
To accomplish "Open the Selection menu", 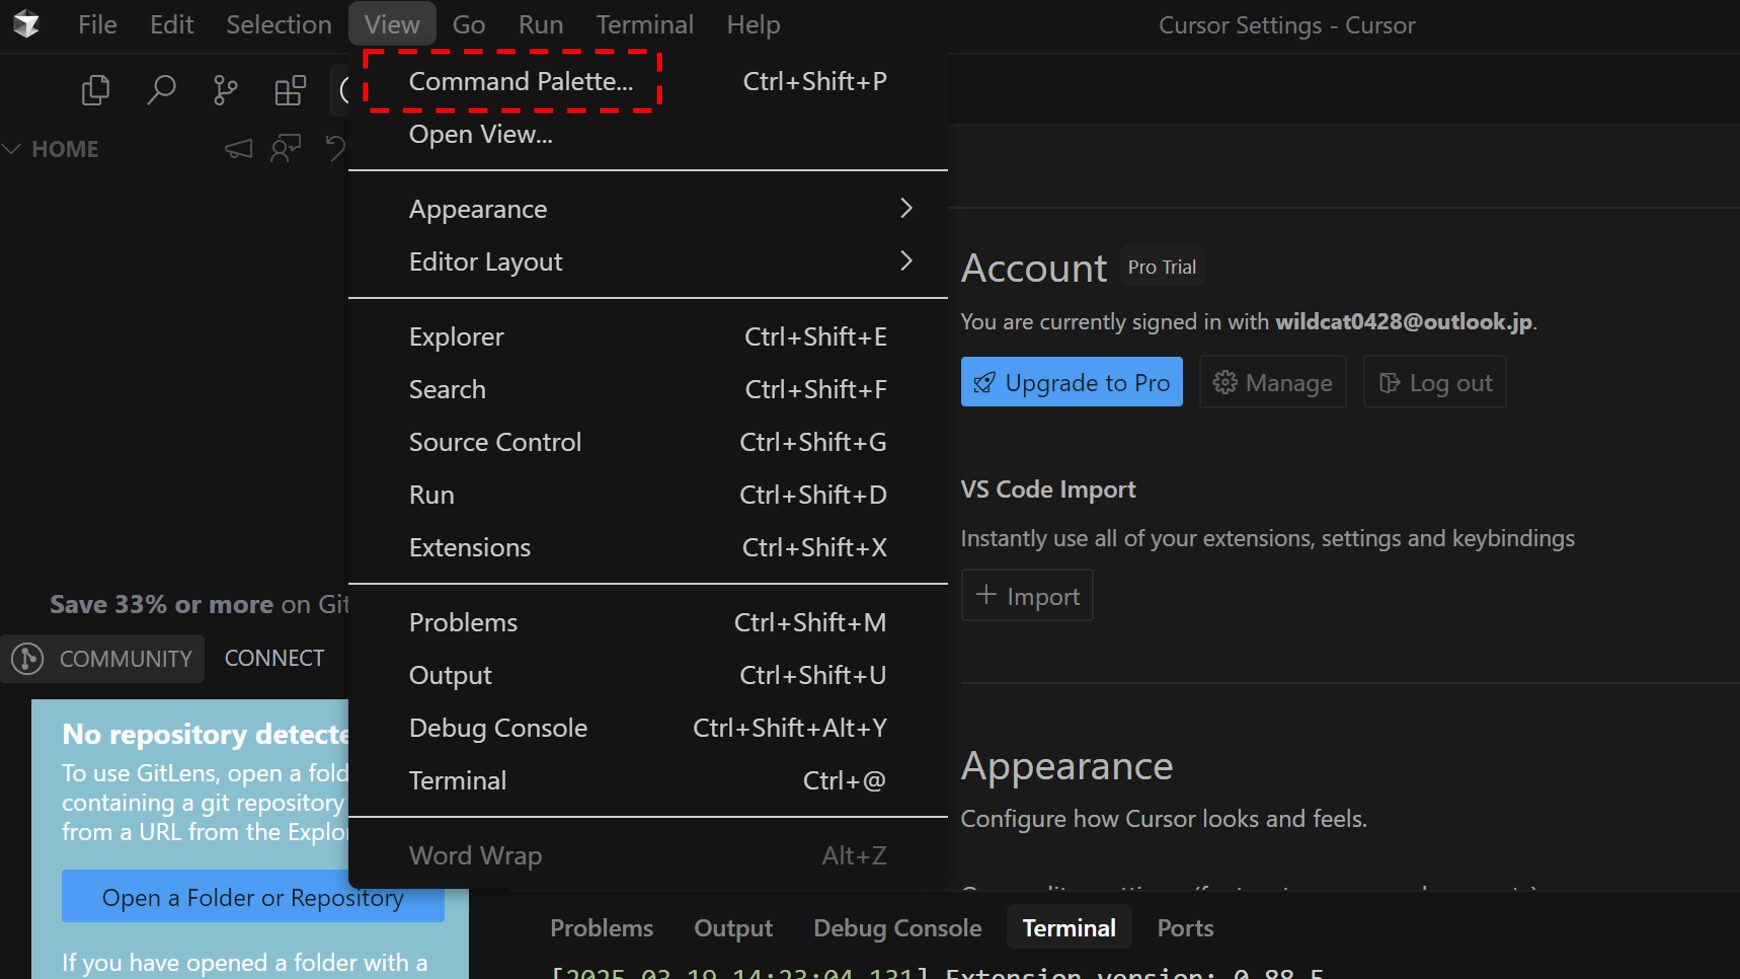I will (x=278, y=24).
